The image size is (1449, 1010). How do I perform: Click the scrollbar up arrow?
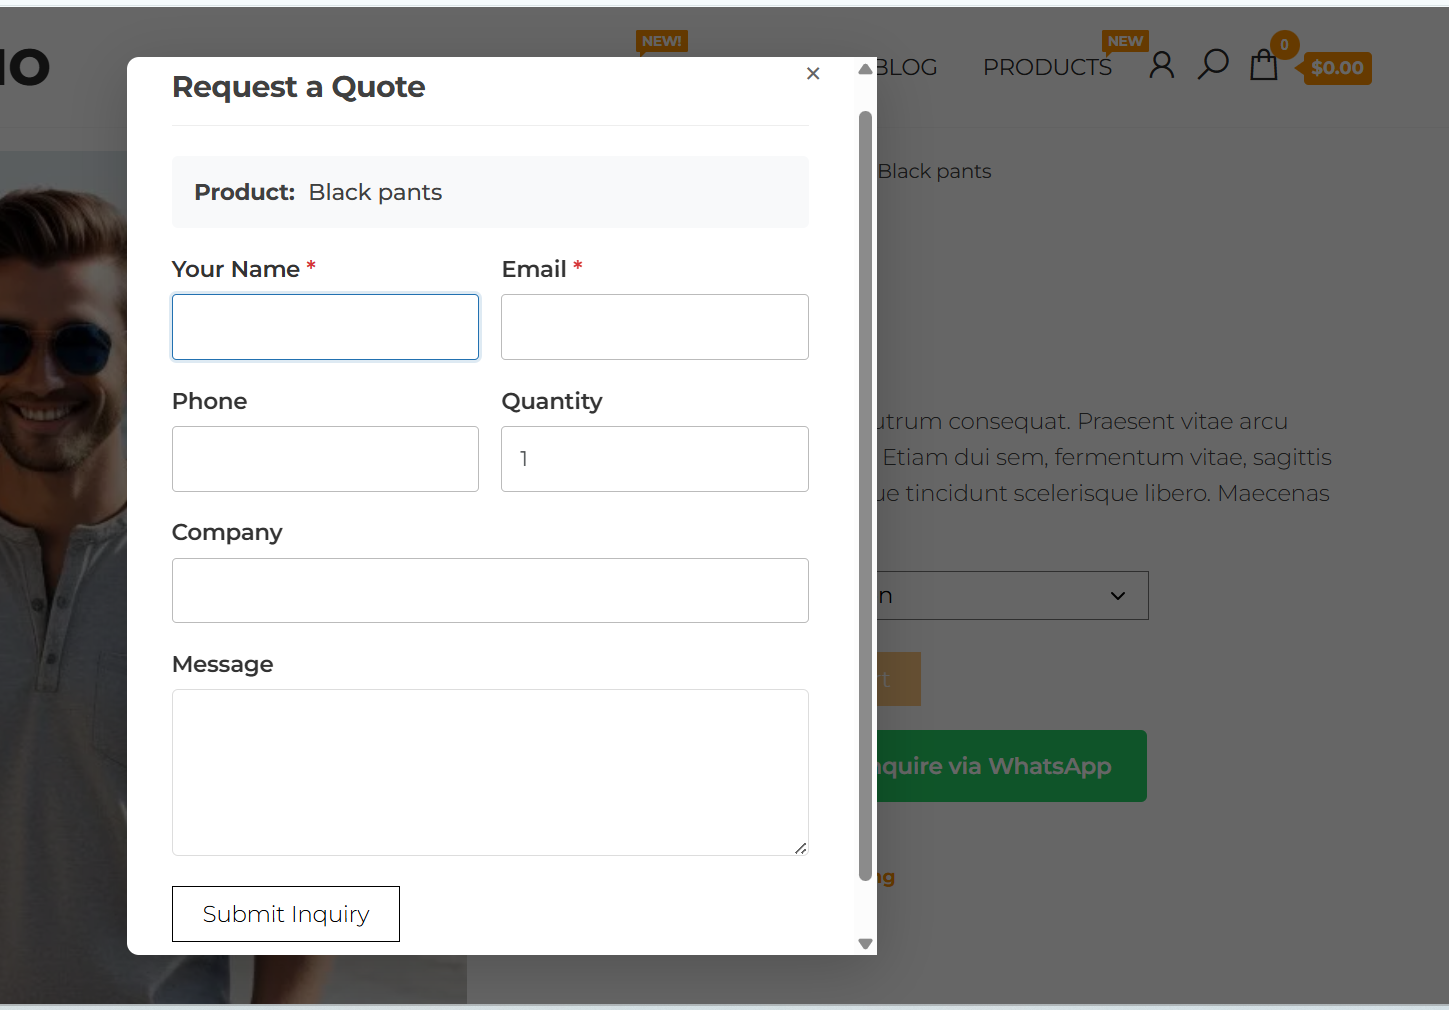point(864,68)
